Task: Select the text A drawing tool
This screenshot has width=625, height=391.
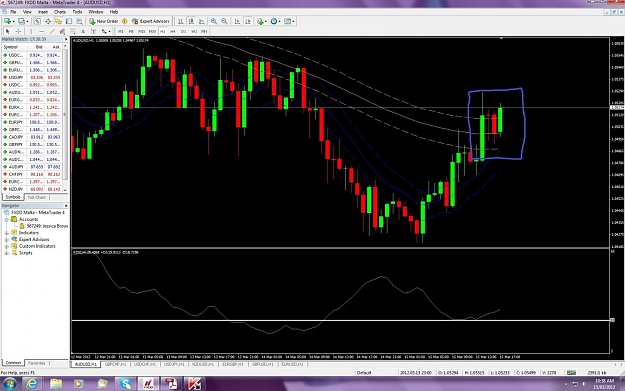Action: pos(83,31)
